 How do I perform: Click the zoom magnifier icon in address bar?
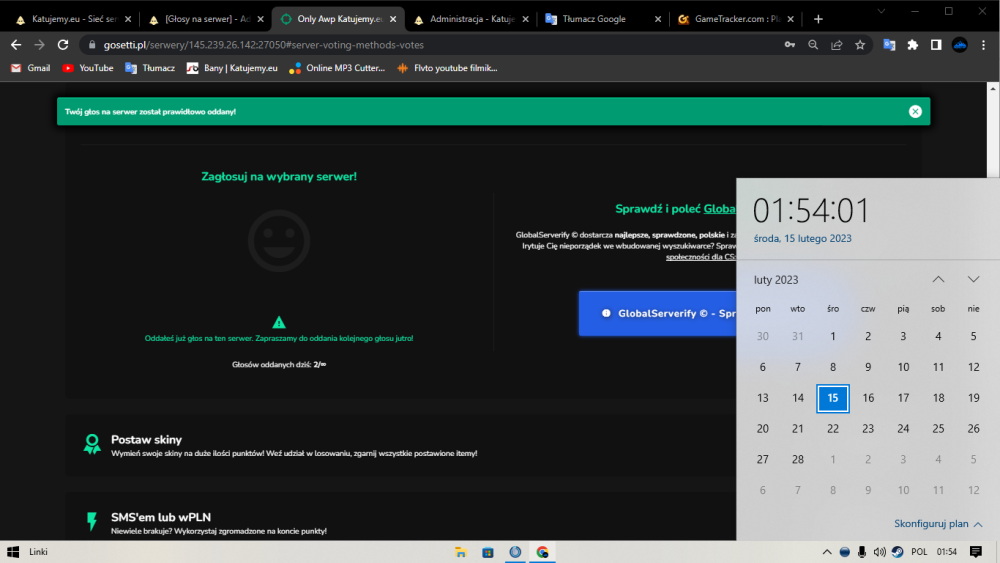tap(813, 45)
